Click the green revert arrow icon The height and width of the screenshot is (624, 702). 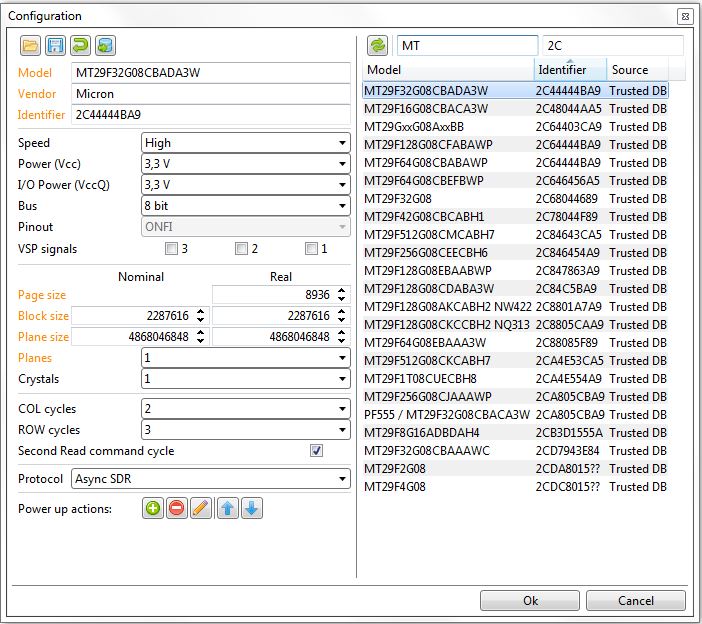(80, 46)
